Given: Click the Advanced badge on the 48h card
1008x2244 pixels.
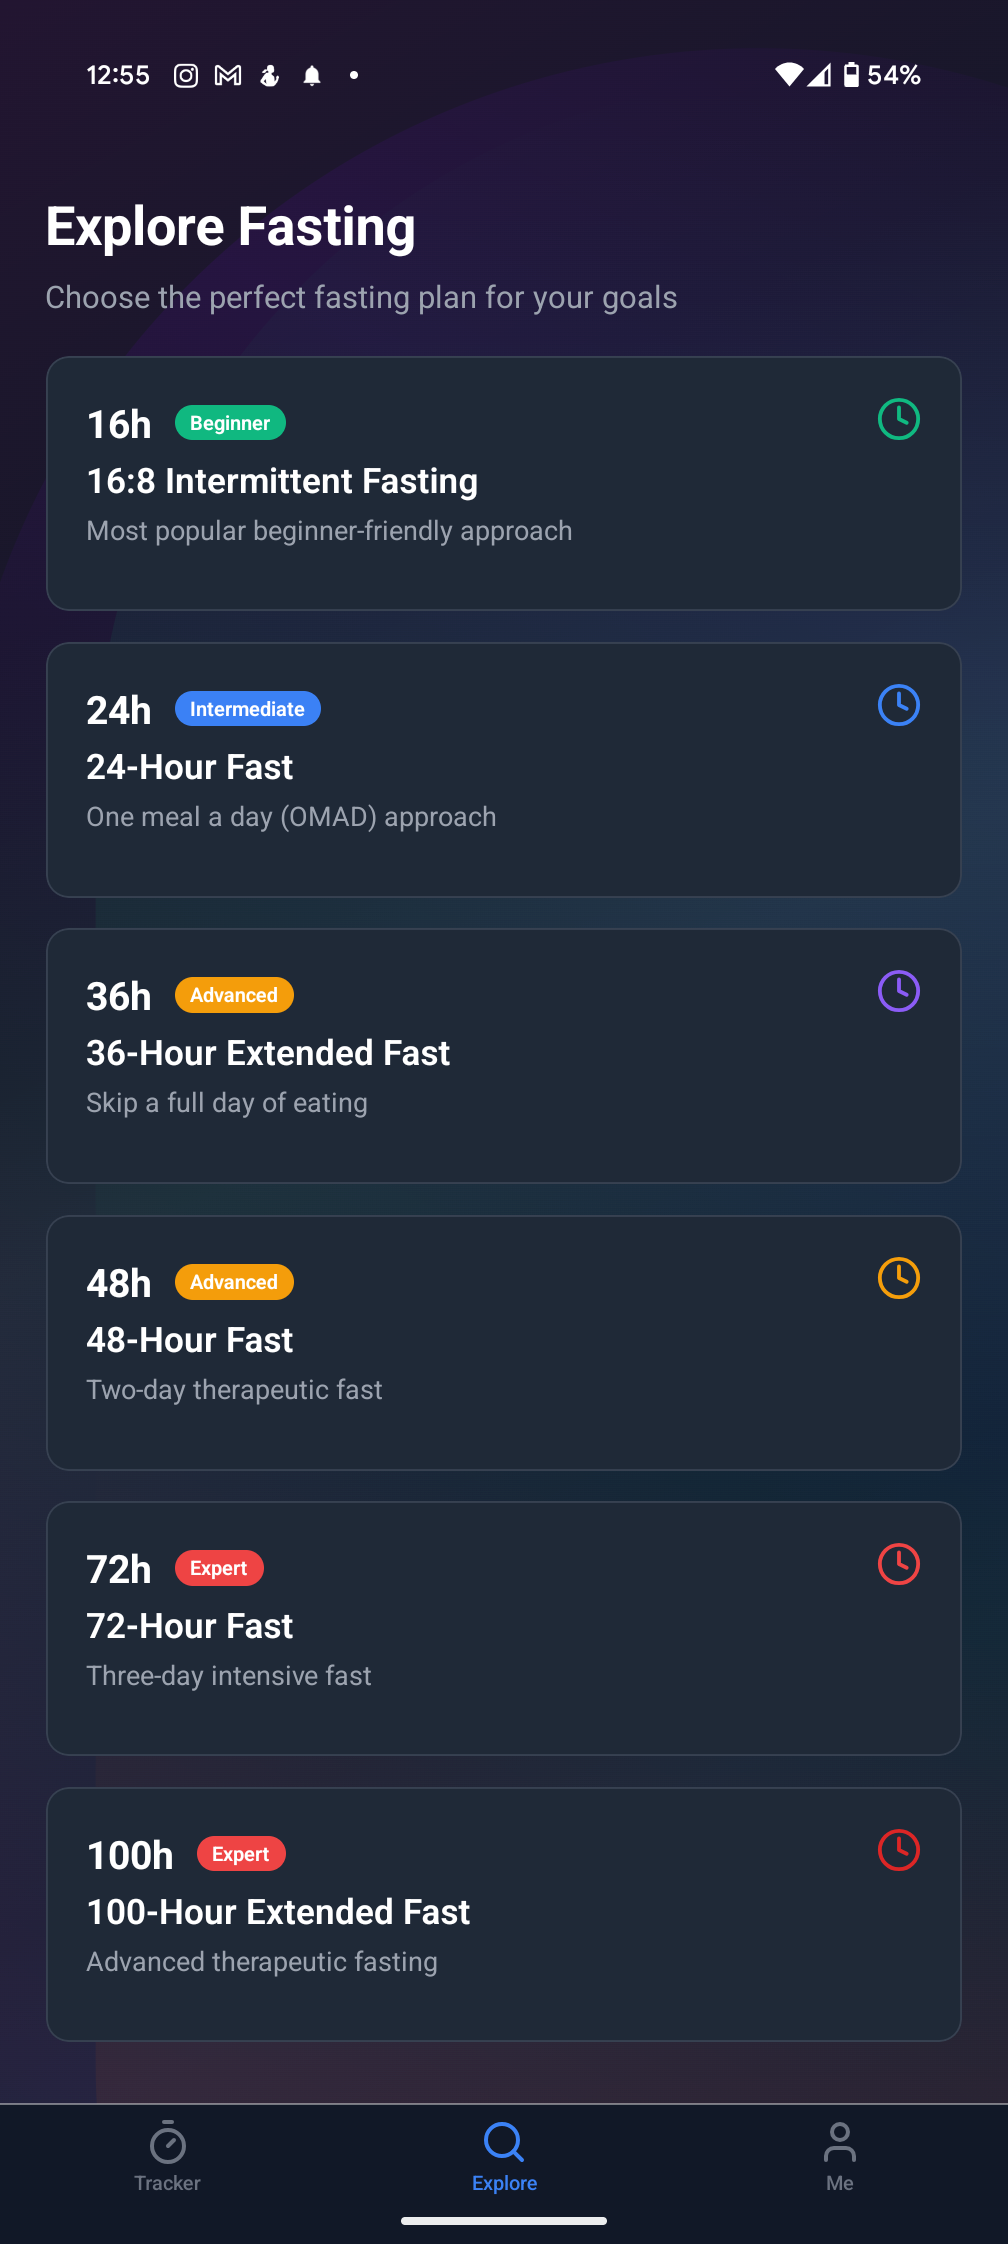Looking at the screenshot, I should pyautogui.click(x=233, y=1281).
